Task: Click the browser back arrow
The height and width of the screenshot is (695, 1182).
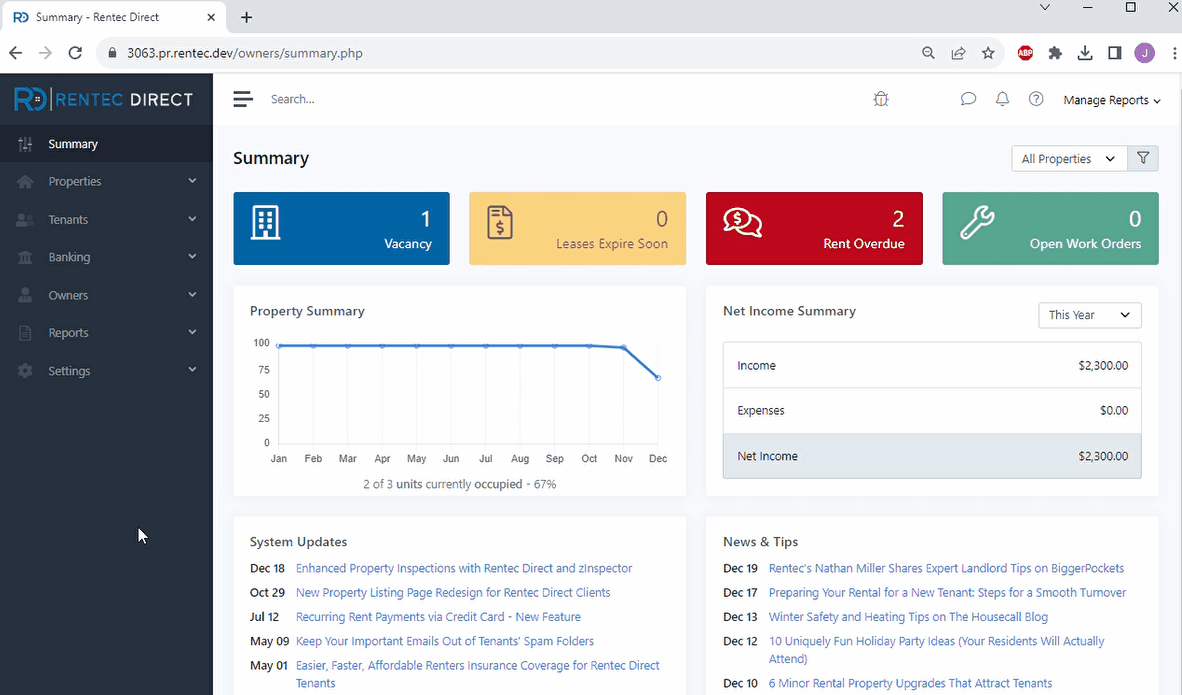Action: 15,53
